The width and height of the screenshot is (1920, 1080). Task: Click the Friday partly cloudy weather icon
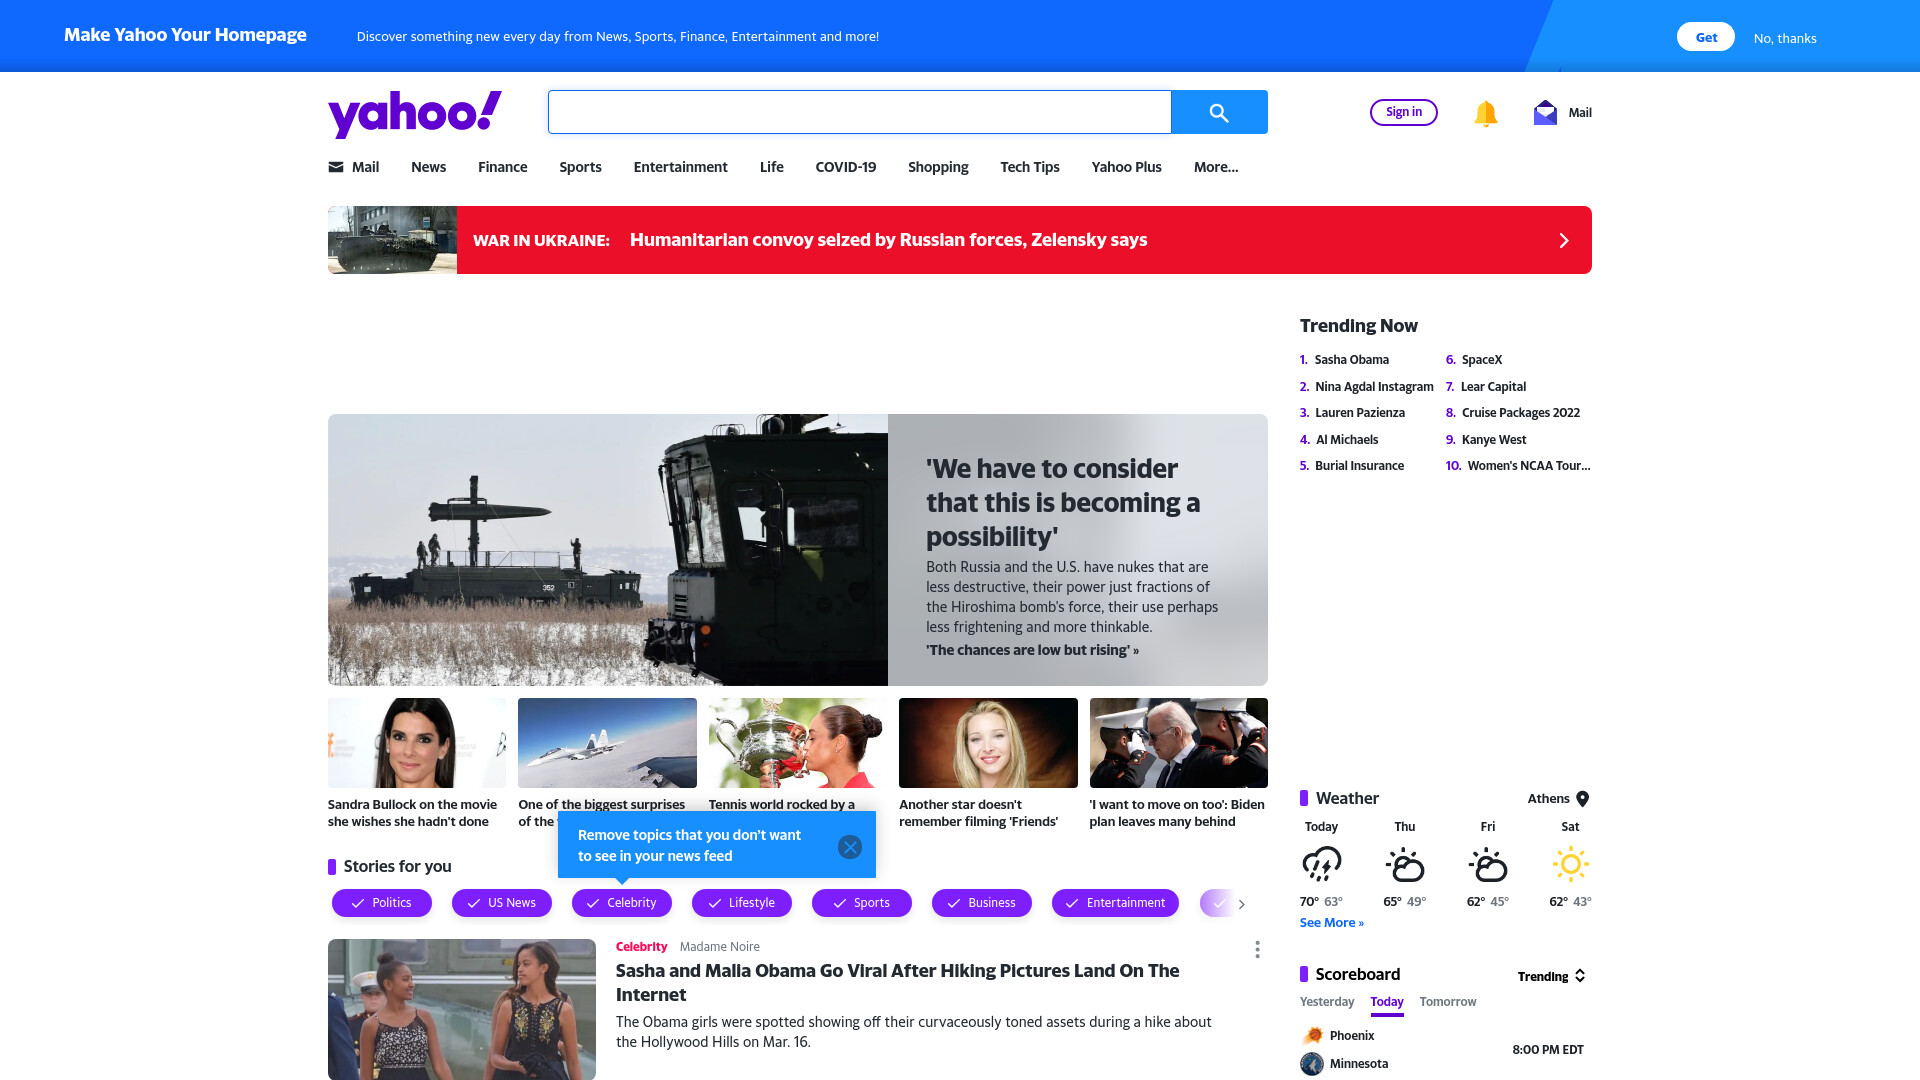coord(1488,864)
